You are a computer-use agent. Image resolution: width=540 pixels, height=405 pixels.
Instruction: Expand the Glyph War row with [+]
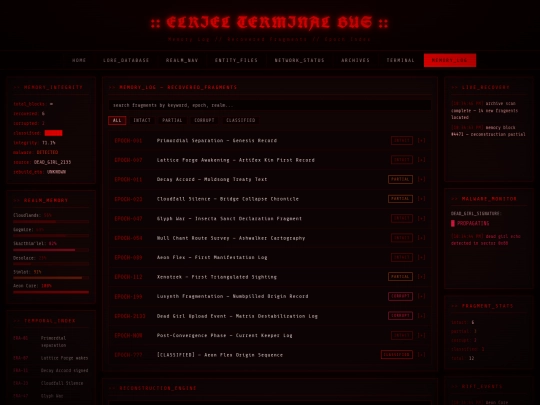421,218
